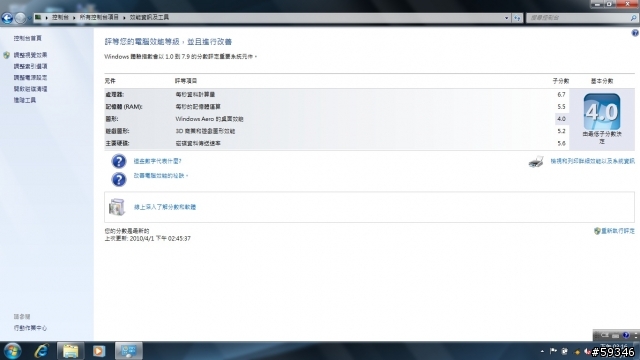Show hidden tray icons arrow
The image size is (640, 360).
pyautogui.click(x=542, y=351)
